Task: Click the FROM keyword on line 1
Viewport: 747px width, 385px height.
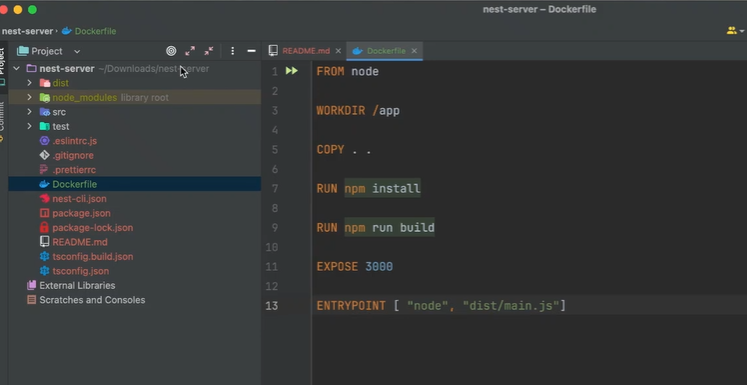Action: [x=331, y=71]
